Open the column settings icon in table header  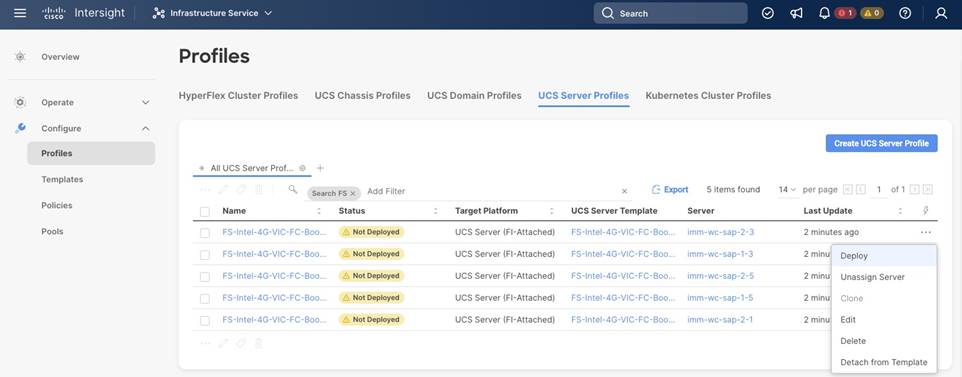tap(926, 211)
